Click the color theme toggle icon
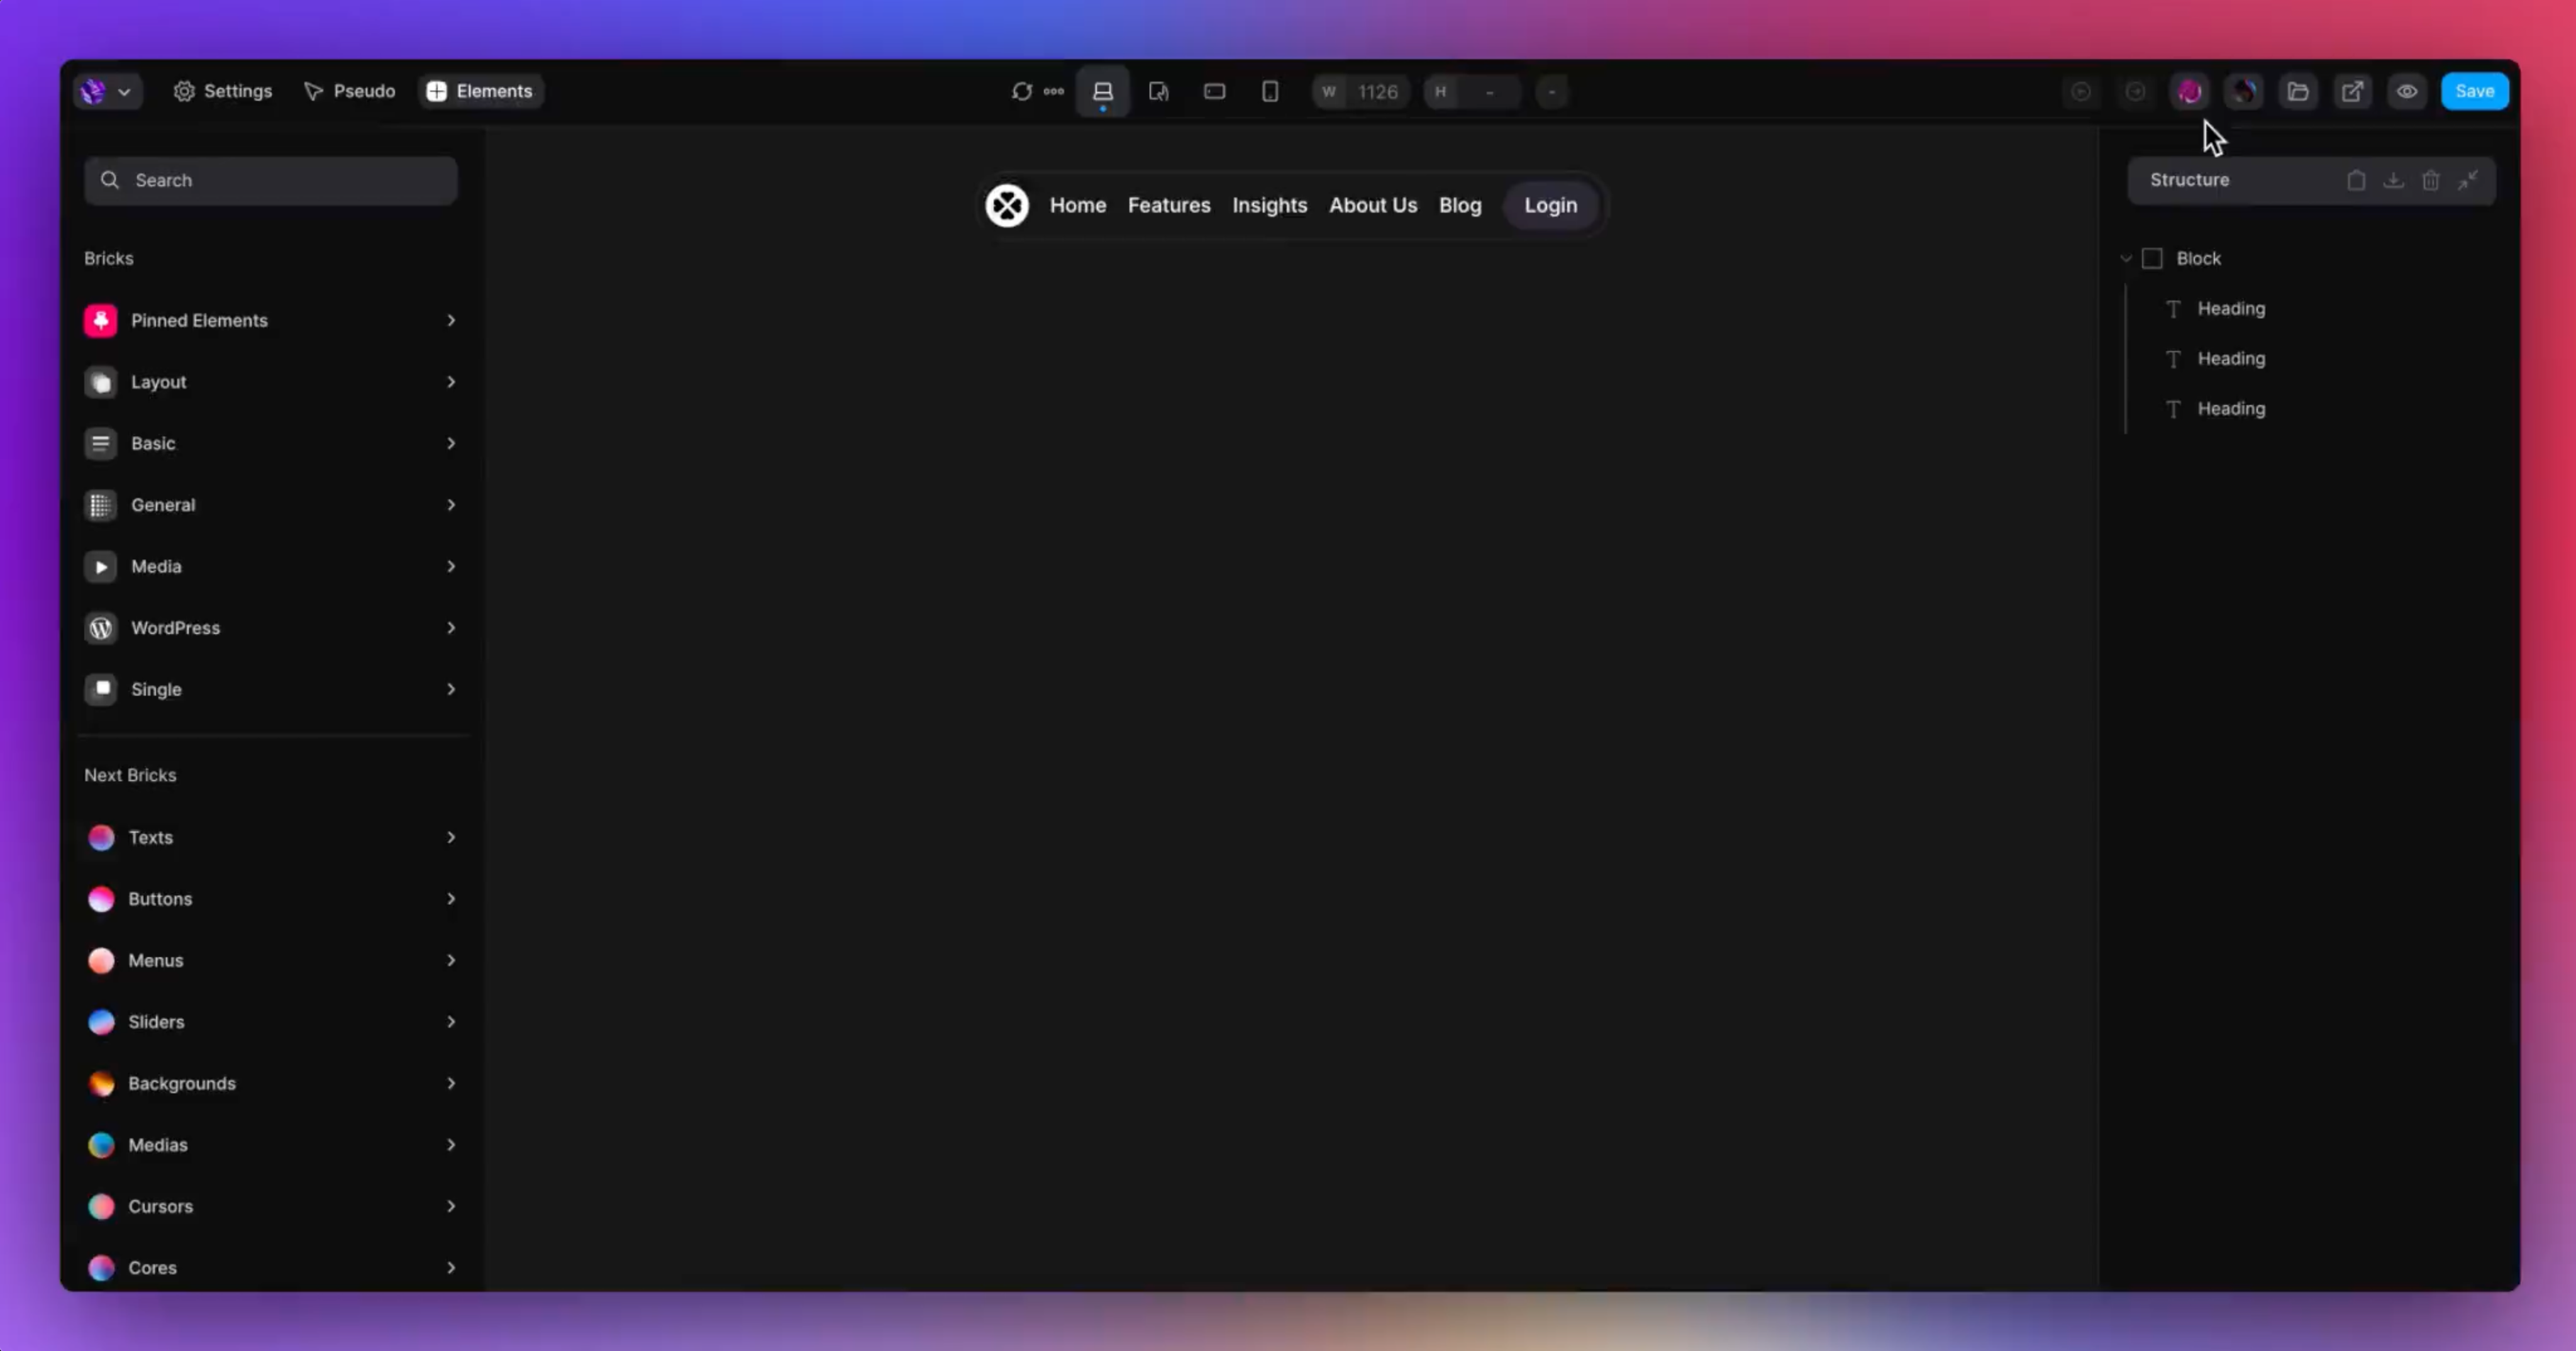Screen dimensions: 2576x1351 click(2245, 91)
